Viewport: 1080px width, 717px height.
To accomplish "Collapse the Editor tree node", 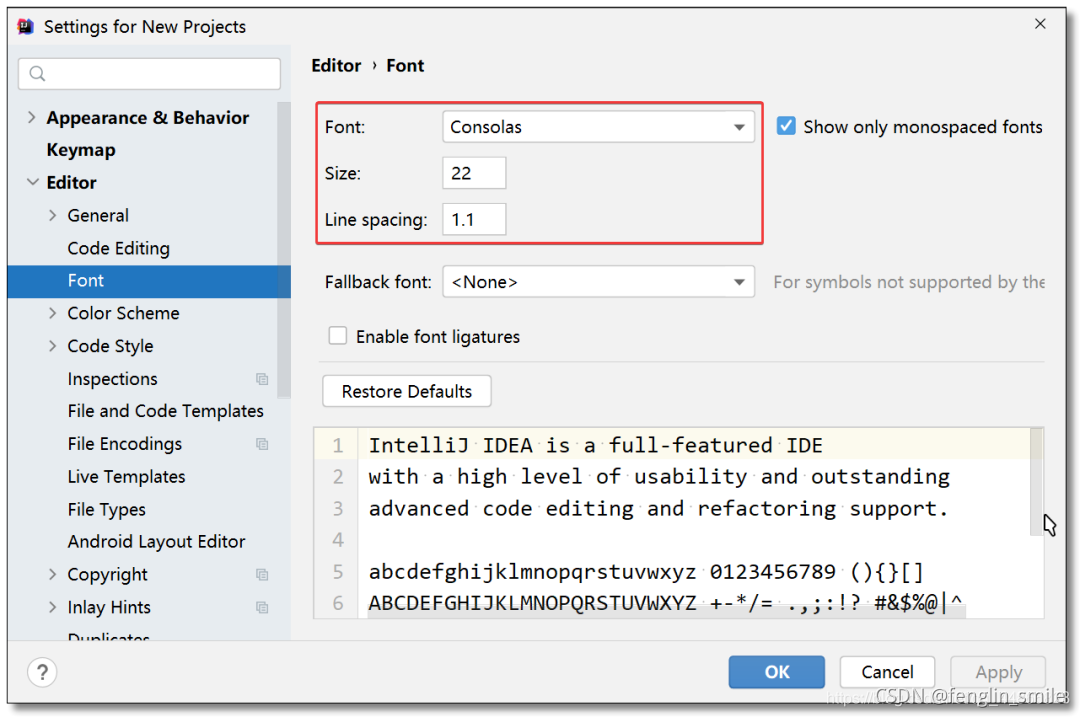I will 32,183.
